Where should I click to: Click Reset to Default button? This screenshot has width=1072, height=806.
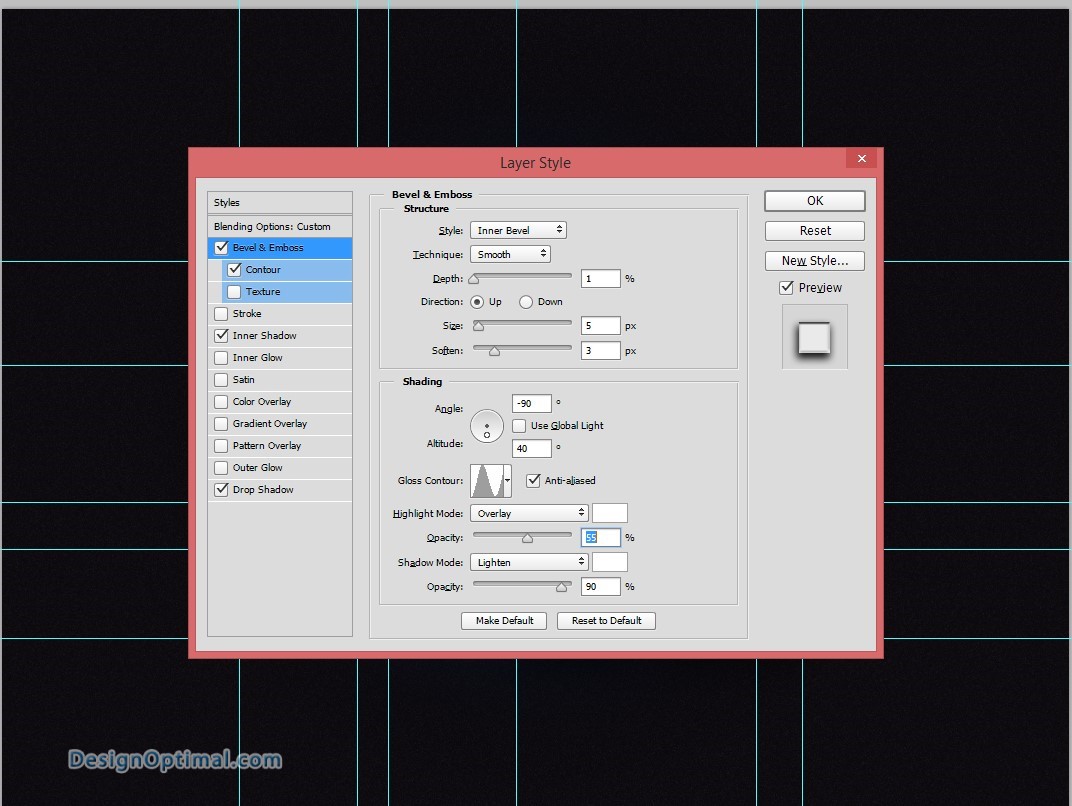click(606, 621)
